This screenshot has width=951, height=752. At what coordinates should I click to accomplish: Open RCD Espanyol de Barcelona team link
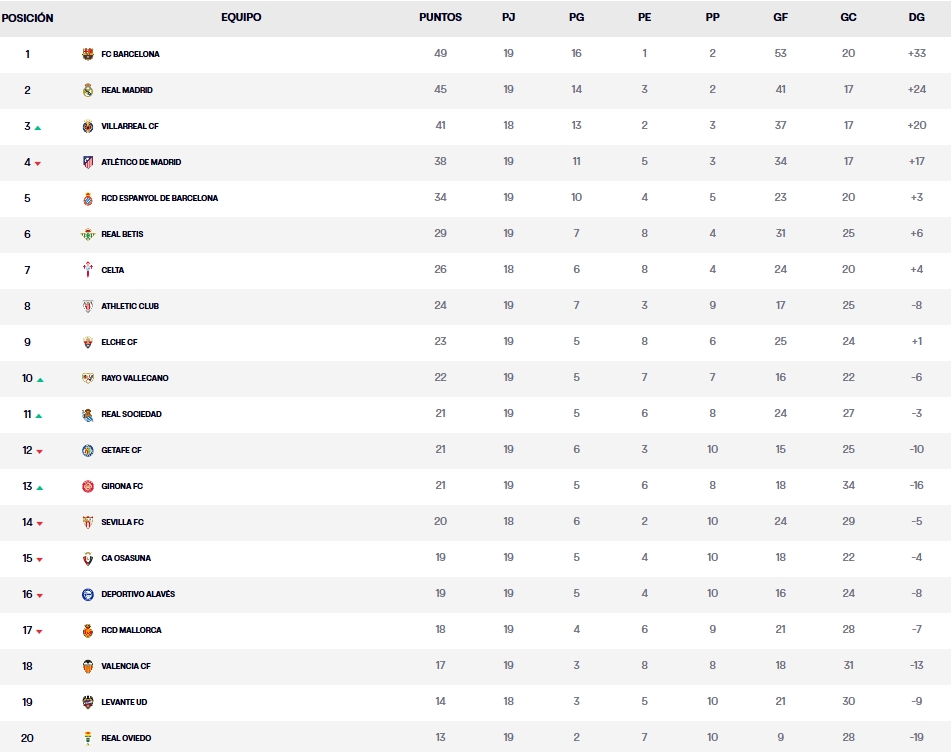click(159, 198)
